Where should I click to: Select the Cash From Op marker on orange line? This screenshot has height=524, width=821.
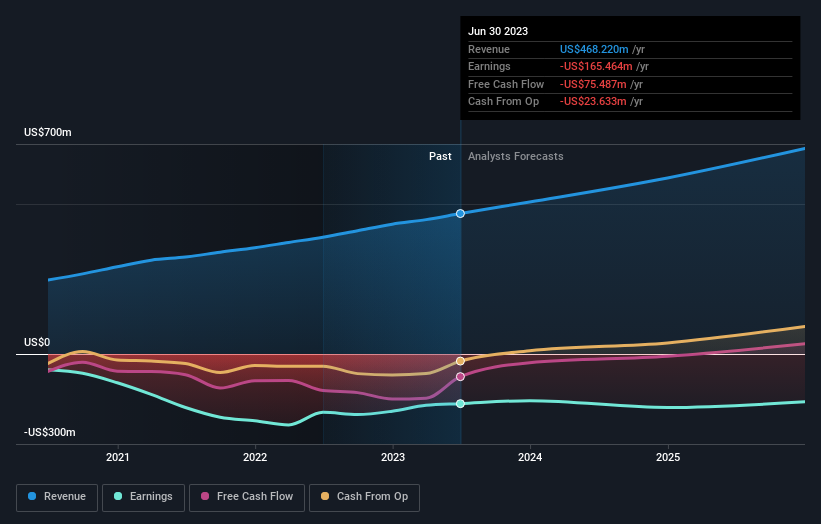tap(460, 361)
